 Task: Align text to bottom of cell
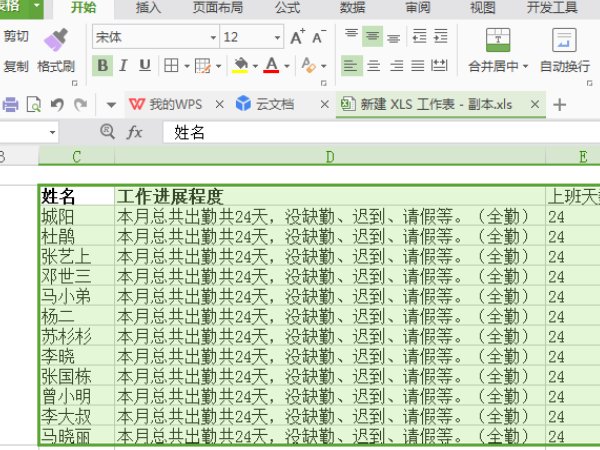[393, 38]
